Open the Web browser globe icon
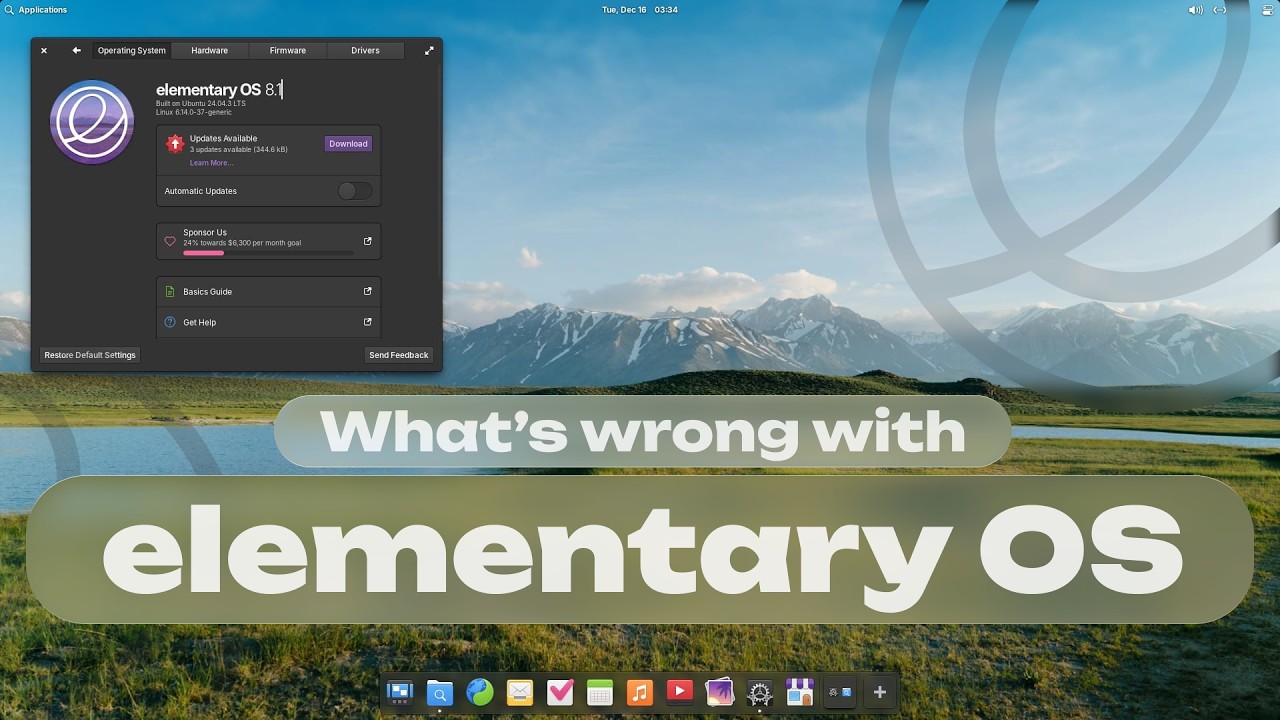The image size is (1280, 720). click(480, 692)
